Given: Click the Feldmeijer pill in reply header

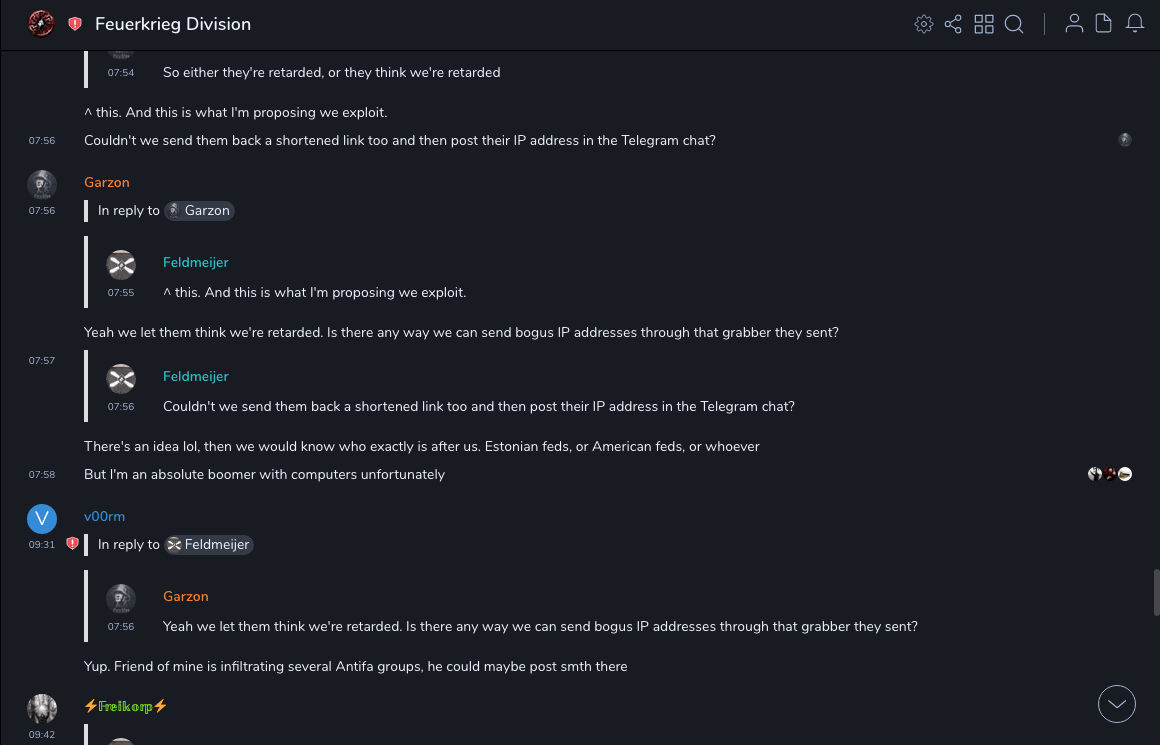Looking at the screenshot, I should pyautogui.click(x=209, y=545).
